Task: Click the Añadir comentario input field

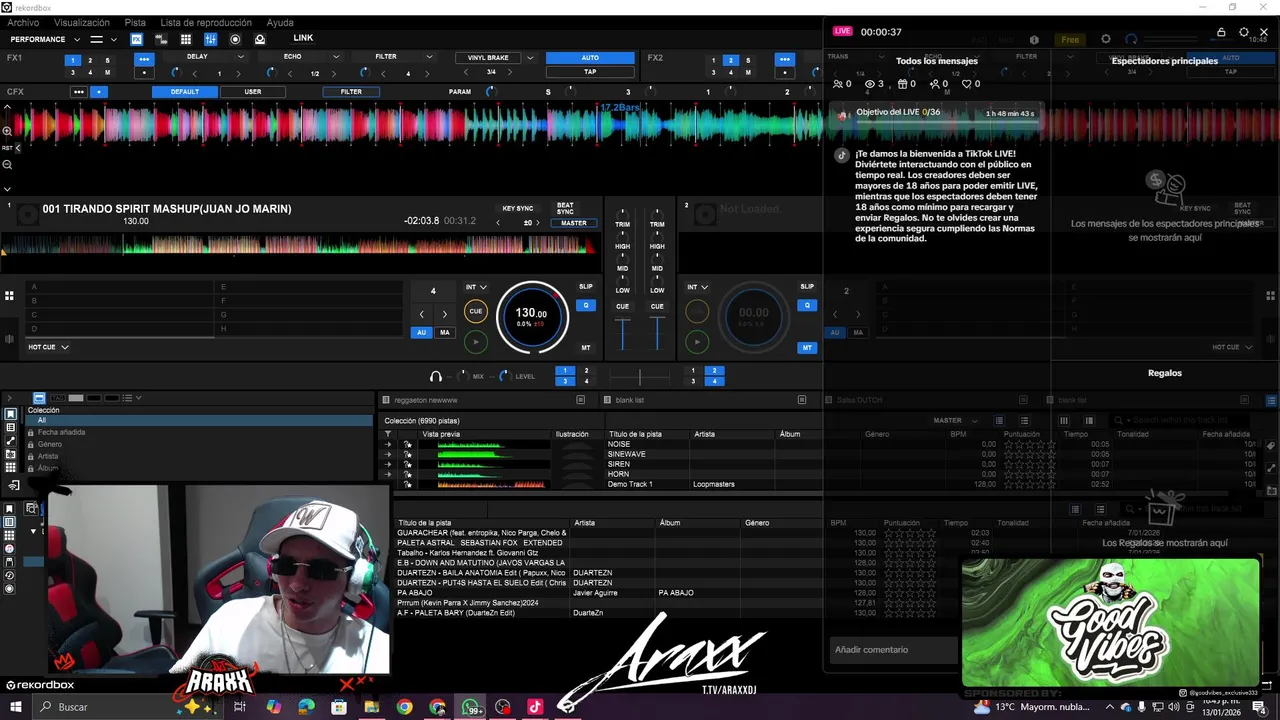Action: (894, 650)
